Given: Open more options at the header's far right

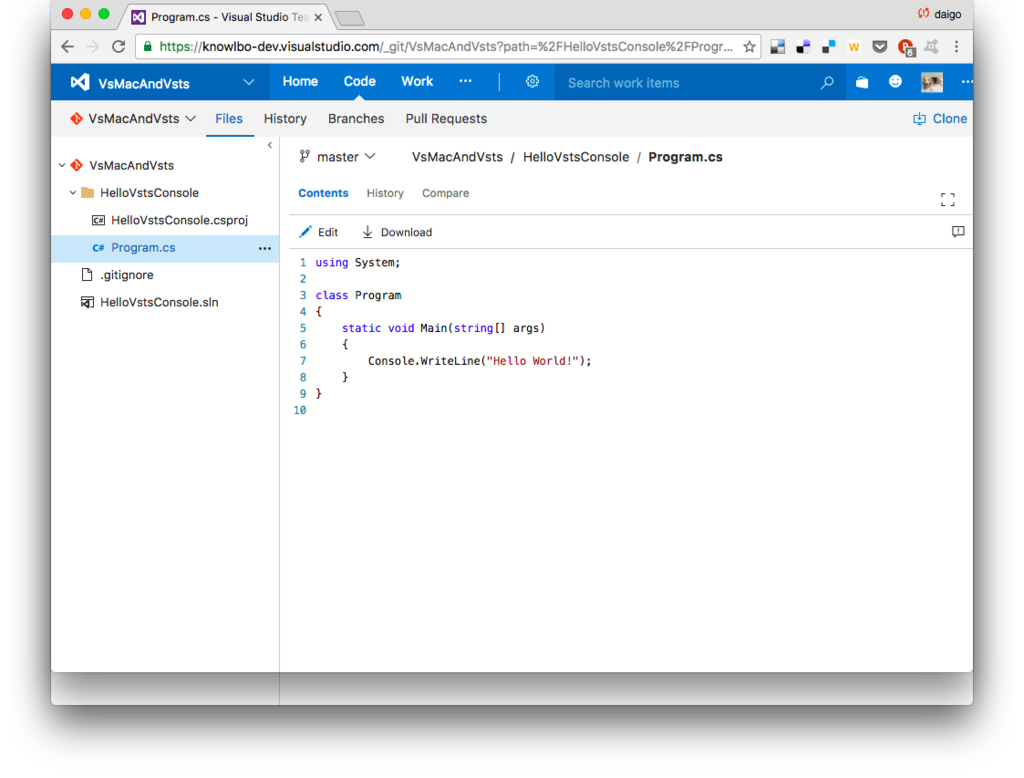Looking at the screenshot, I should point(967,82).
